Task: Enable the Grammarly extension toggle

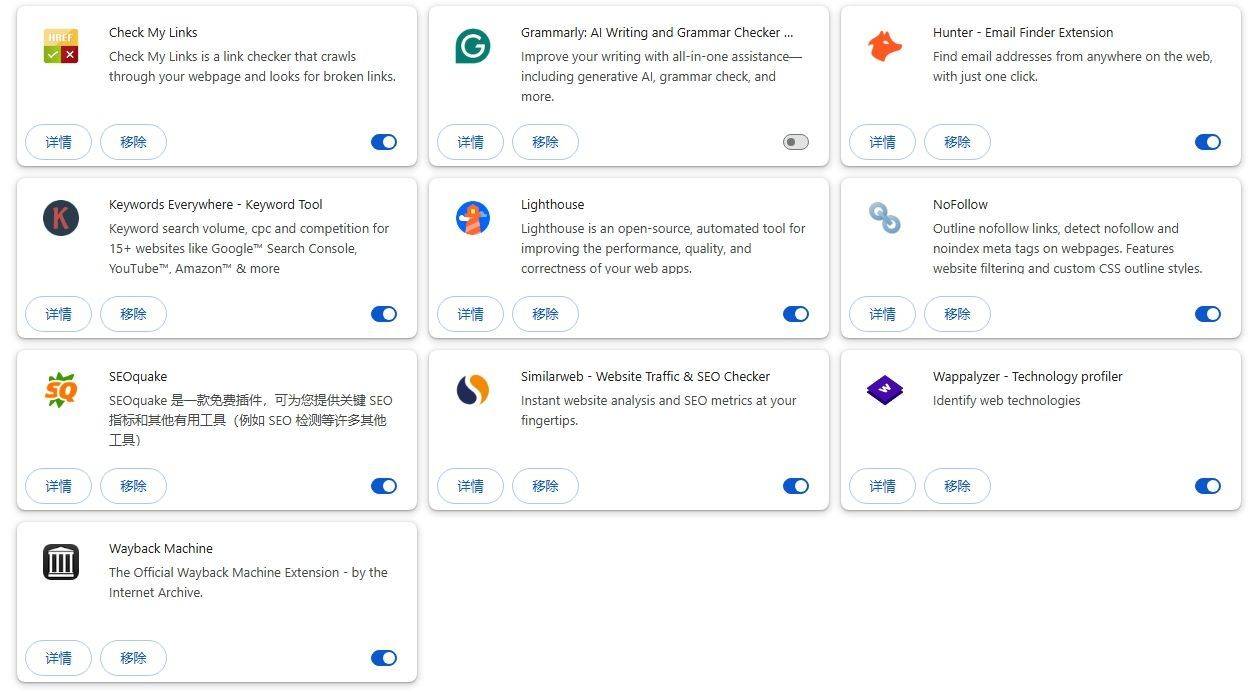Action: (x=796, y=142)
